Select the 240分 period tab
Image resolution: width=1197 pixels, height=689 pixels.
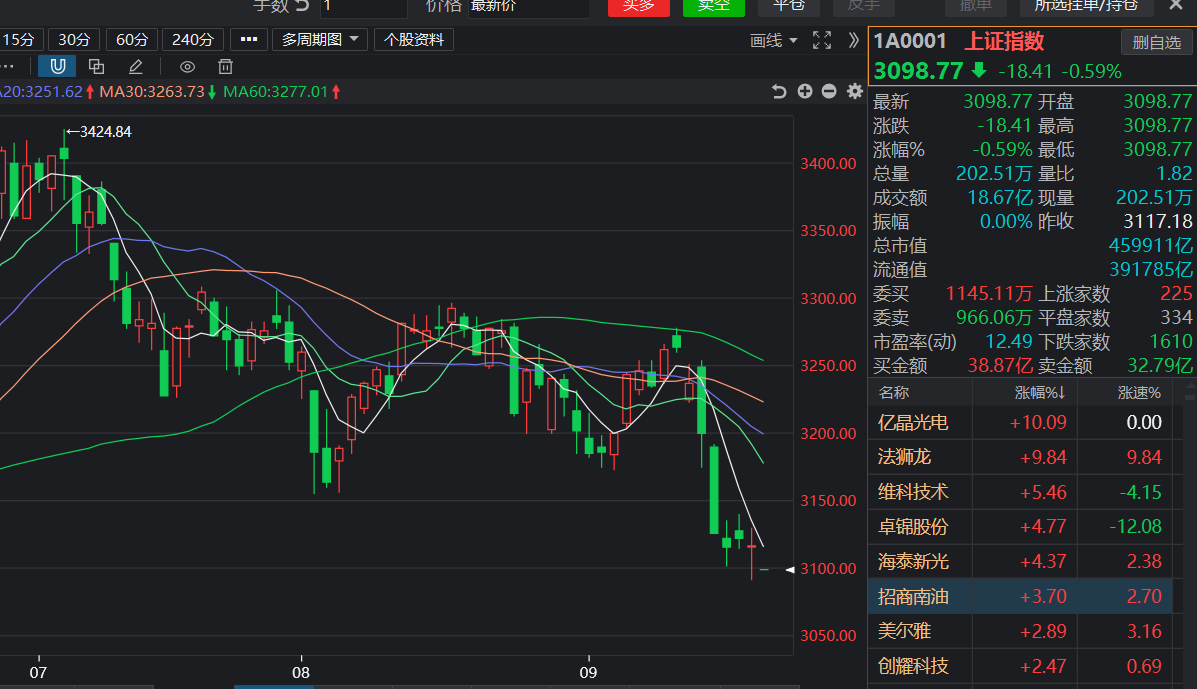[193, 40]
